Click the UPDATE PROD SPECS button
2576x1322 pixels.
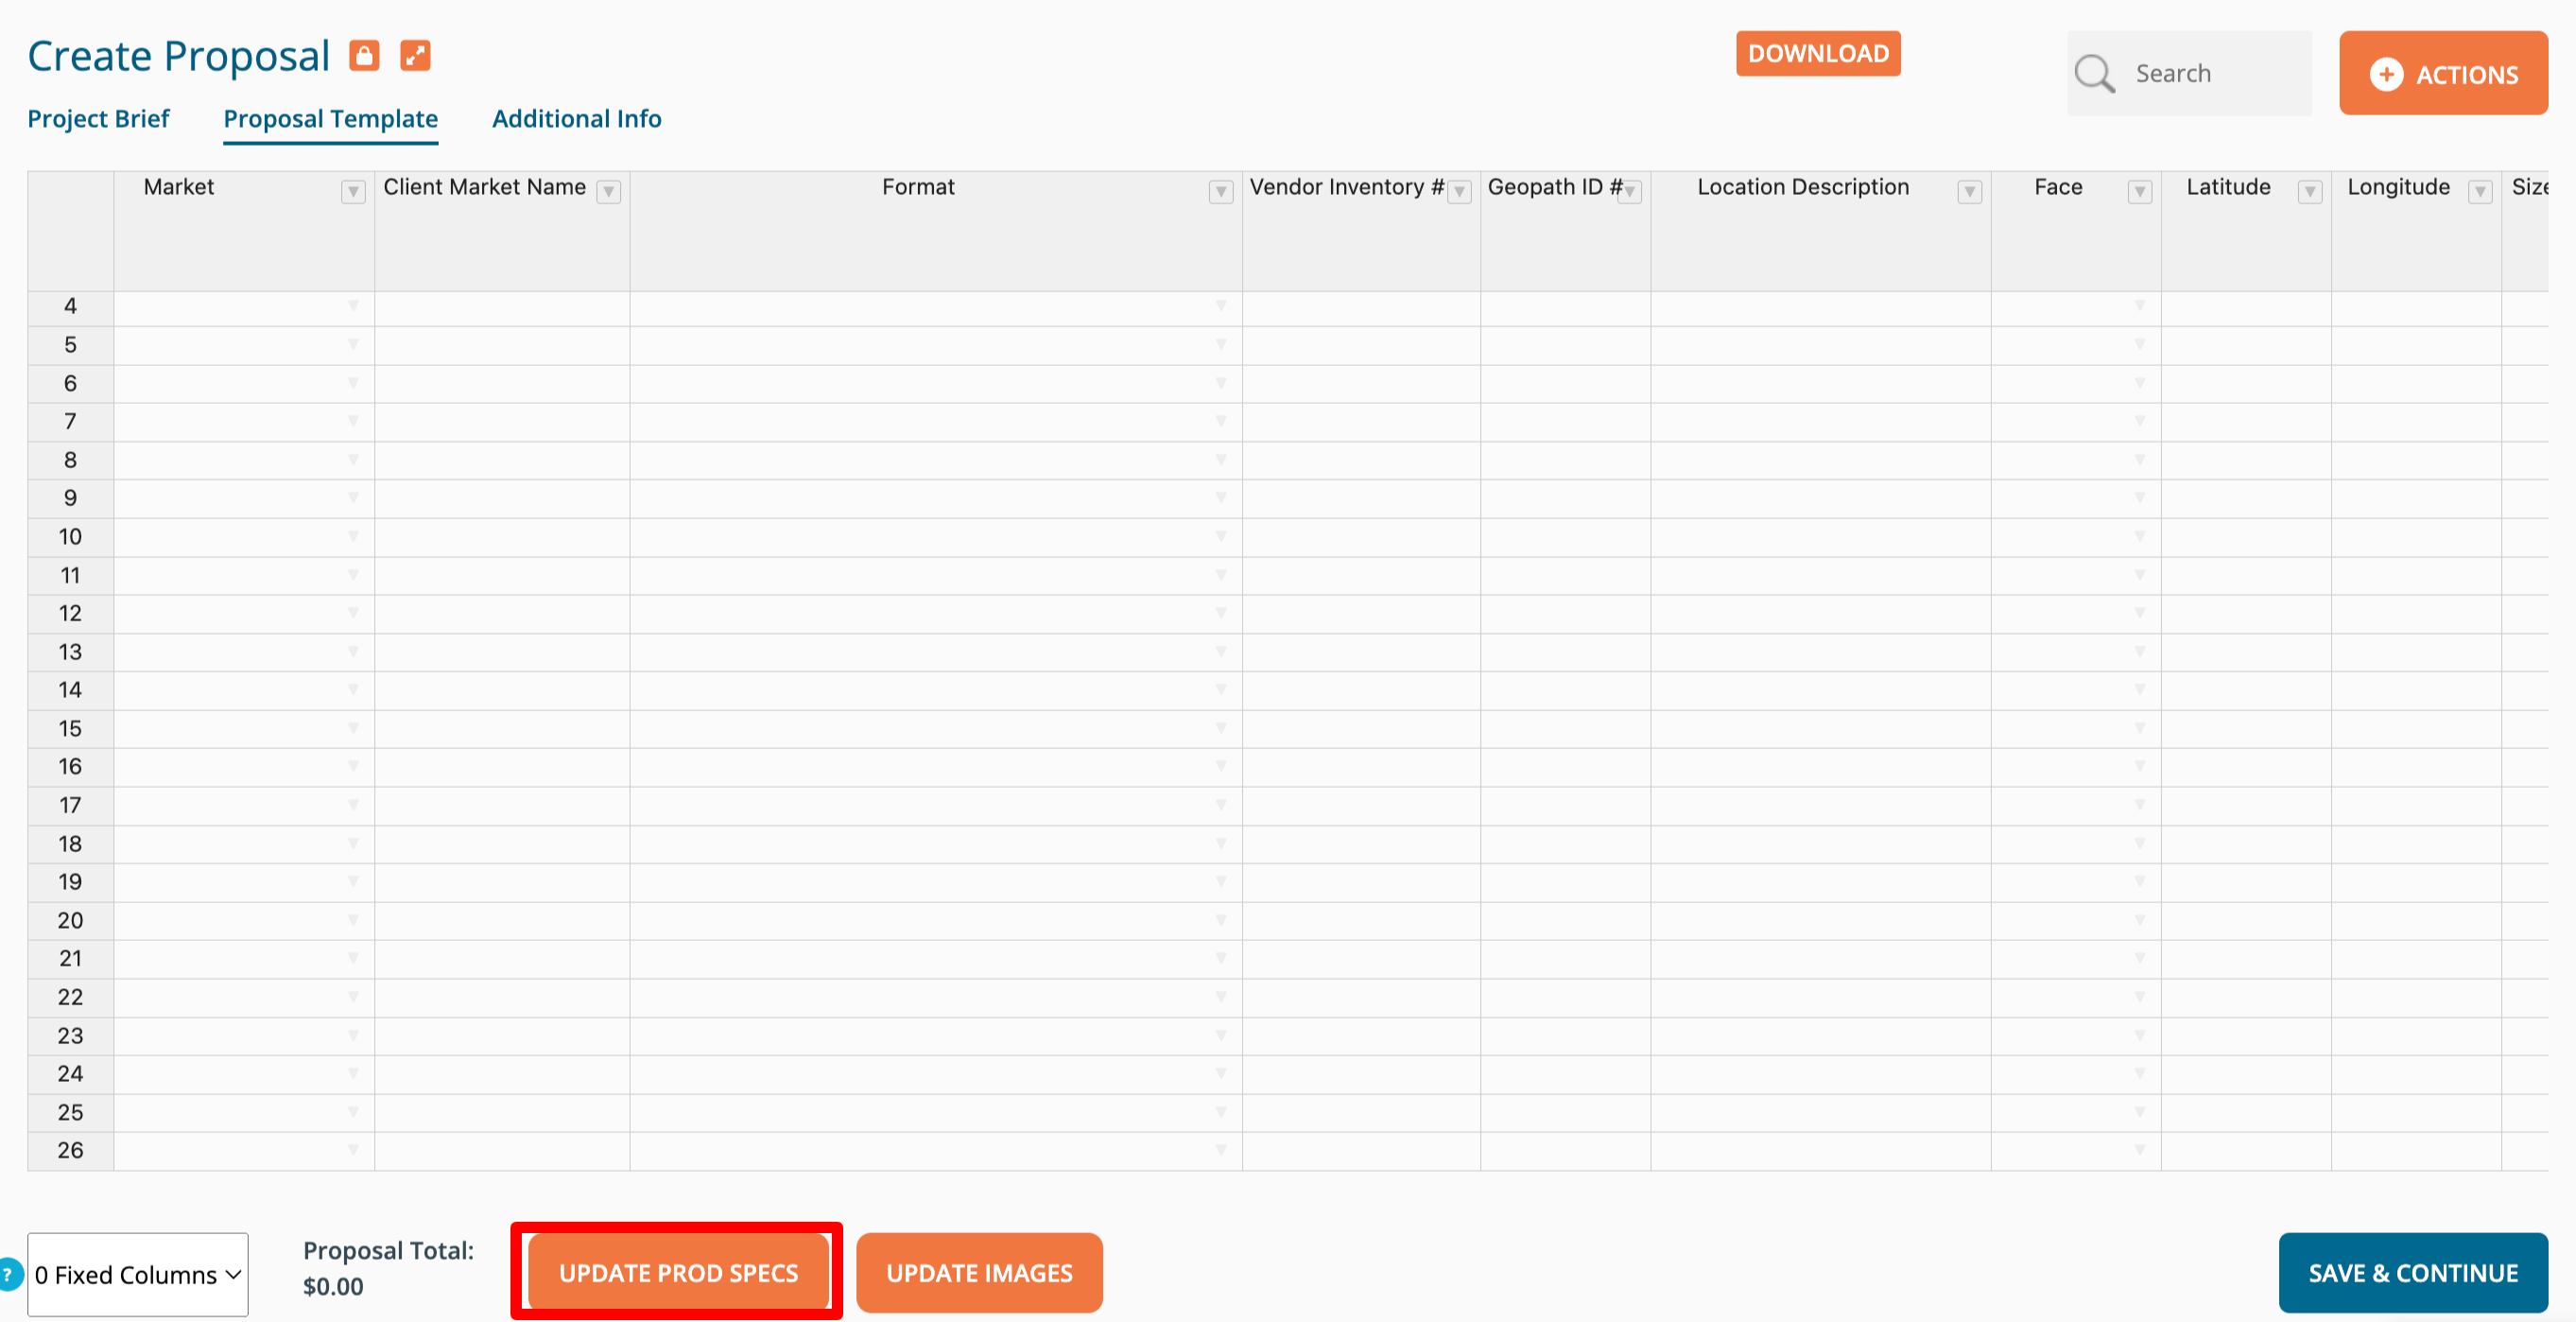[678, 1273]
